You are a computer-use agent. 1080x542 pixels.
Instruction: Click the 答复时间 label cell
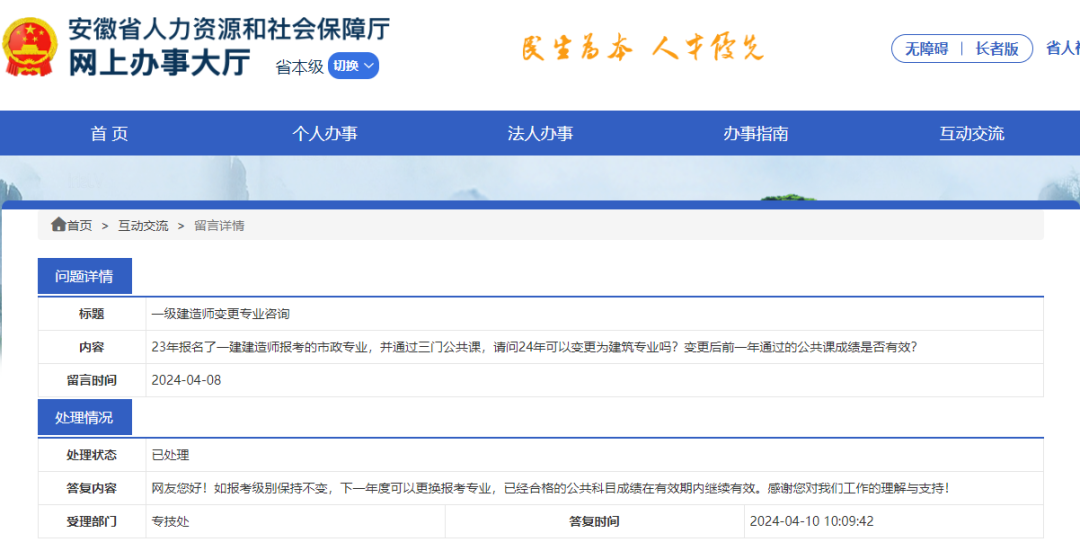(594, 522)
